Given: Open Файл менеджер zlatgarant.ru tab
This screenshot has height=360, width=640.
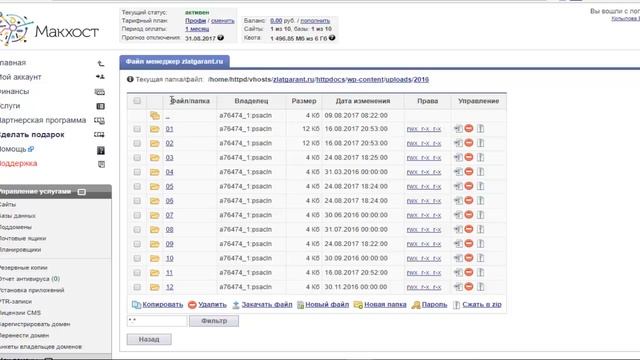Looking at the screenshot, I should (174, 62).
